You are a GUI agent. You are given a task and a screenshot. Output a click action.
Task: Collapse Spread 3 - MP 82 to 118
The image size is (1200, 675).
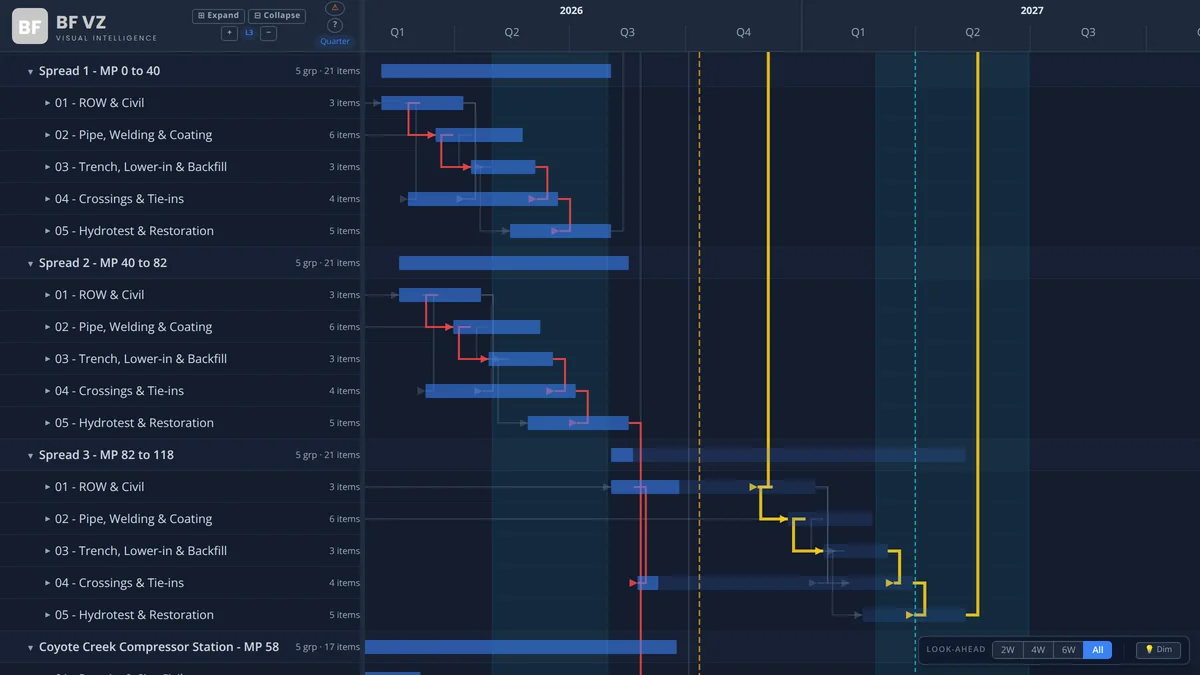click(x=30, y=456)
